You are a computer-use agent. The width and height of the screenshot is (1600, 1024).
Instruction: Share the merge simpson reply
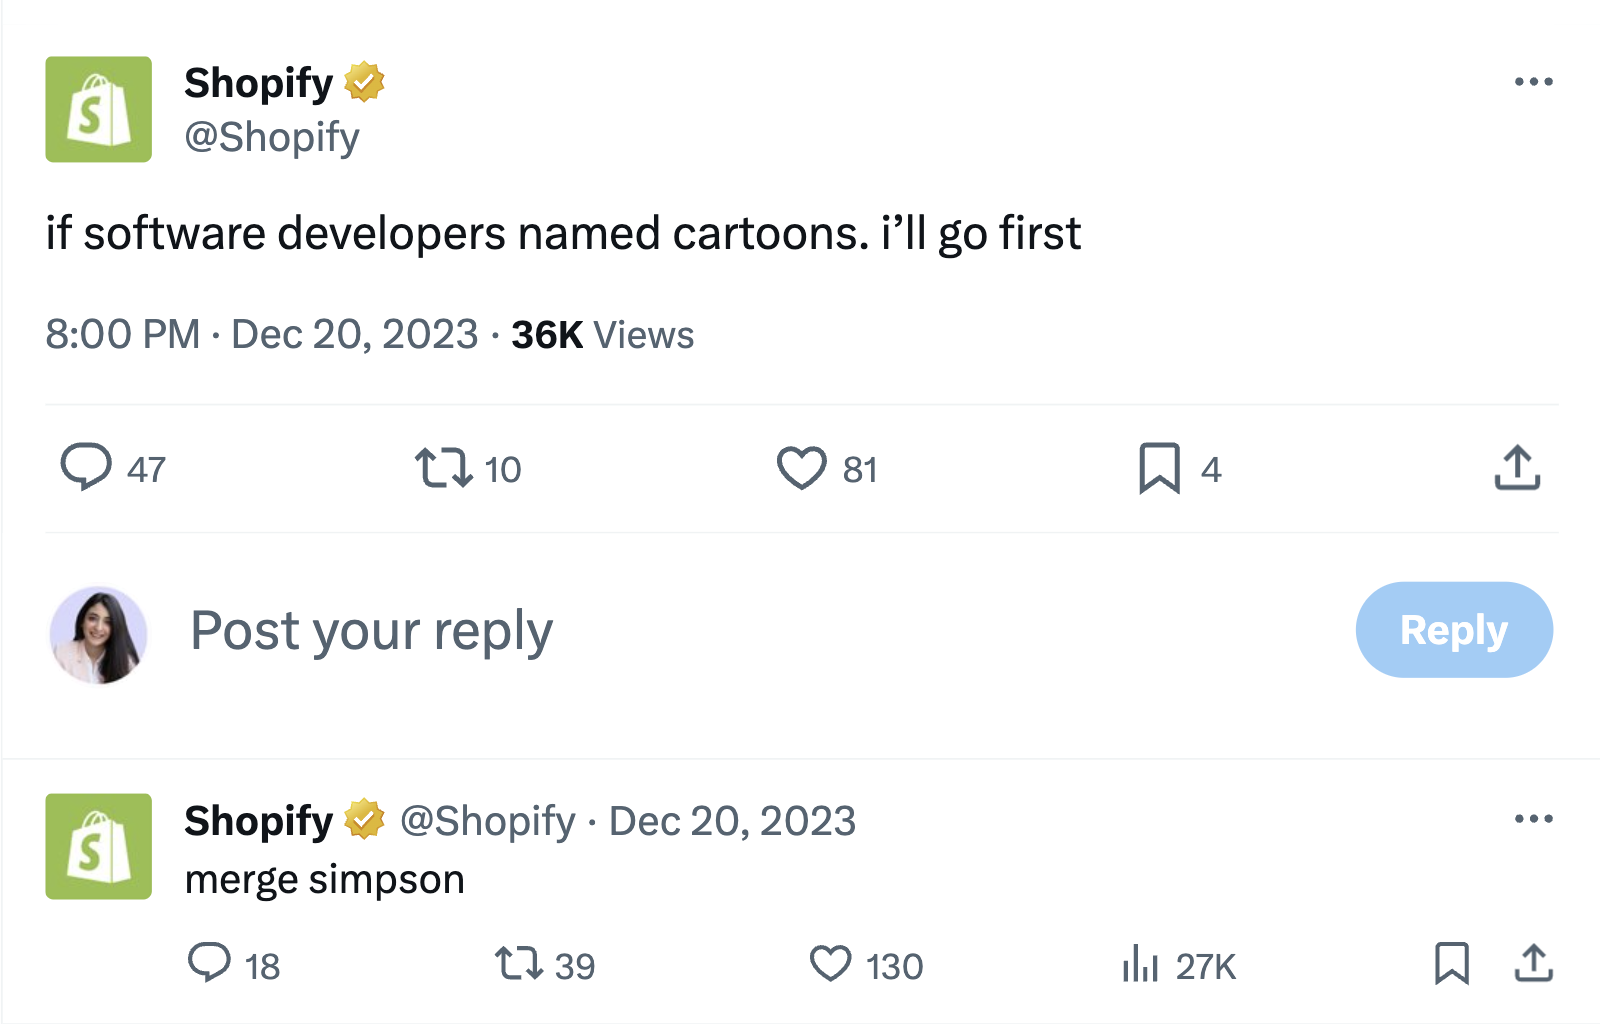pos(1533,964)
